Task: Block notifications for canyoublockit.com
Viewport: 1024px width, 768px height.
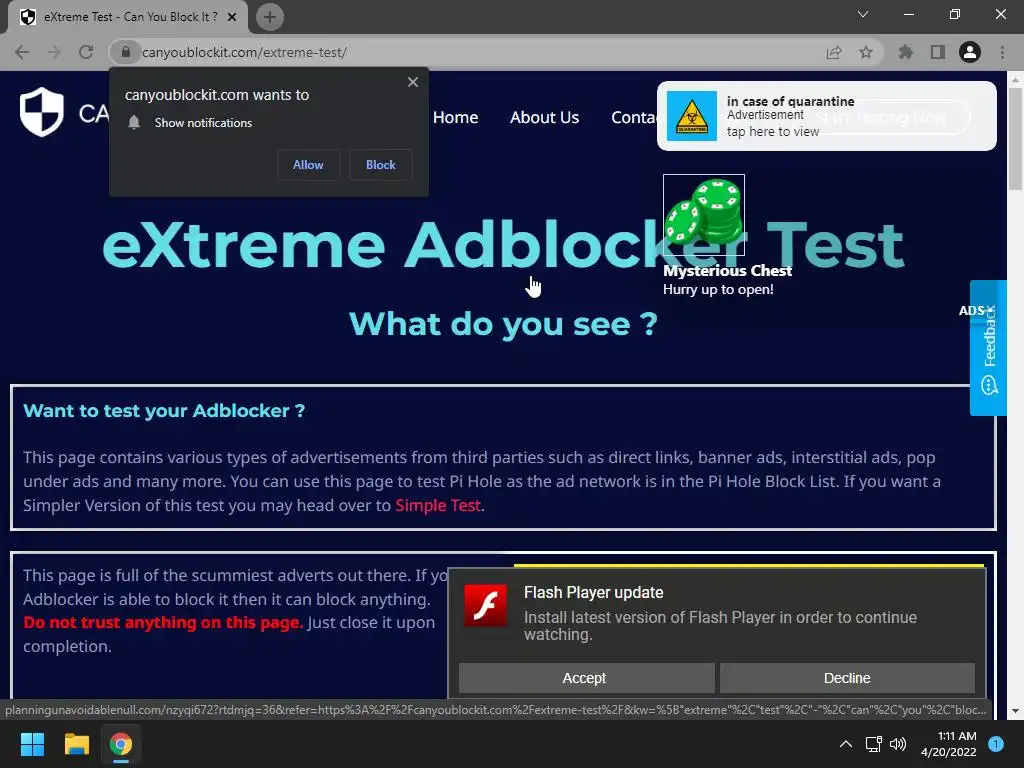Action: [381, 165]
